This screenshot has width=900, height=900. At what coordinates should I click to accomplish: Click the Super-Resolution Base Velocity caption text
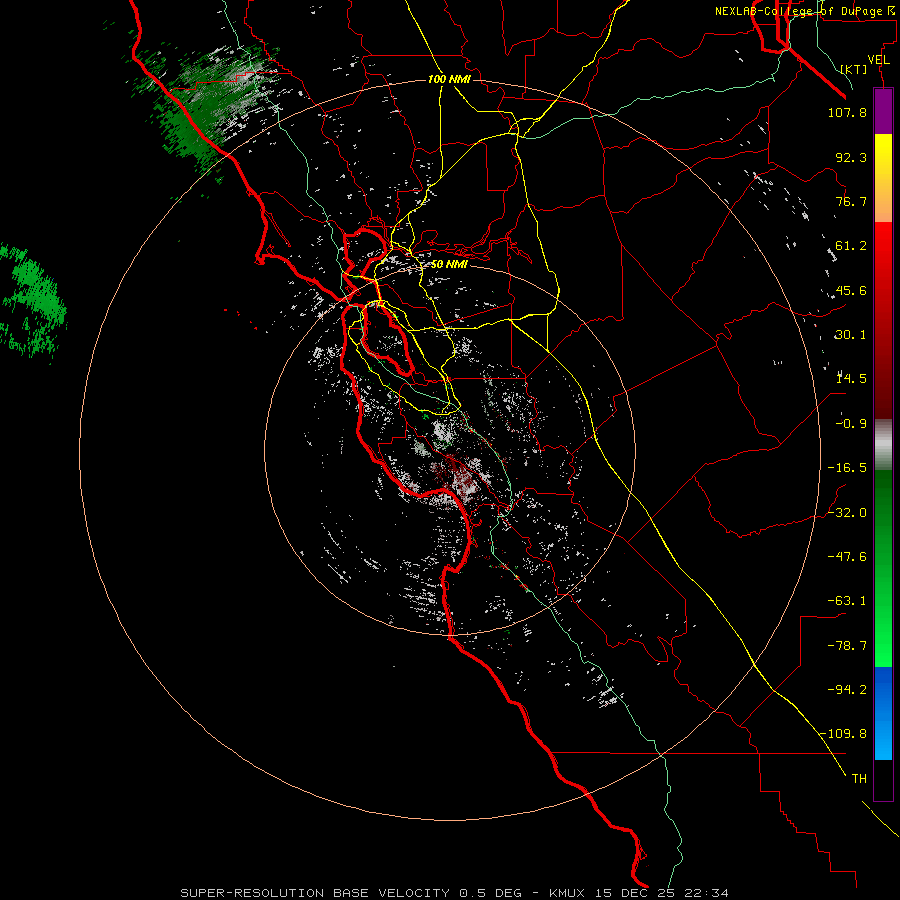pyautogui.click(x=455, y=893)
